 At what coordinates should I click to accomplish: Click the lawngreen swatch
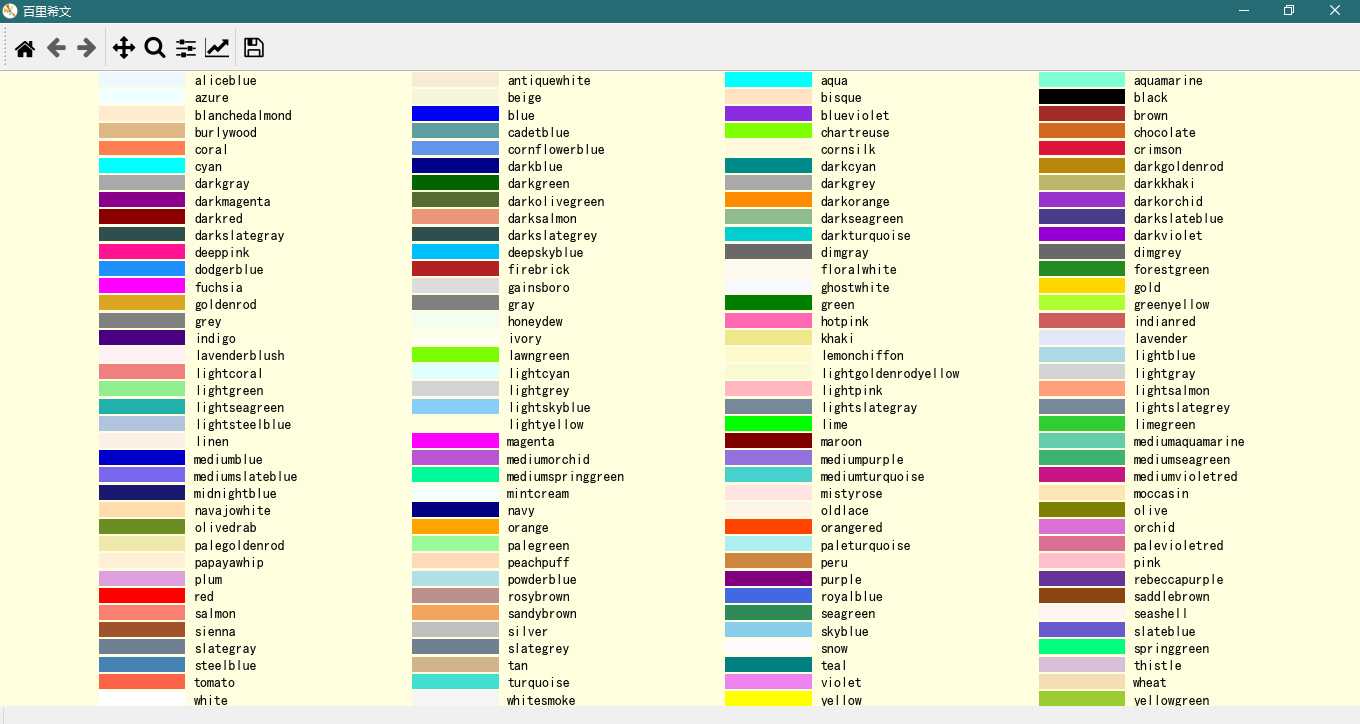[x=455, y=355]
